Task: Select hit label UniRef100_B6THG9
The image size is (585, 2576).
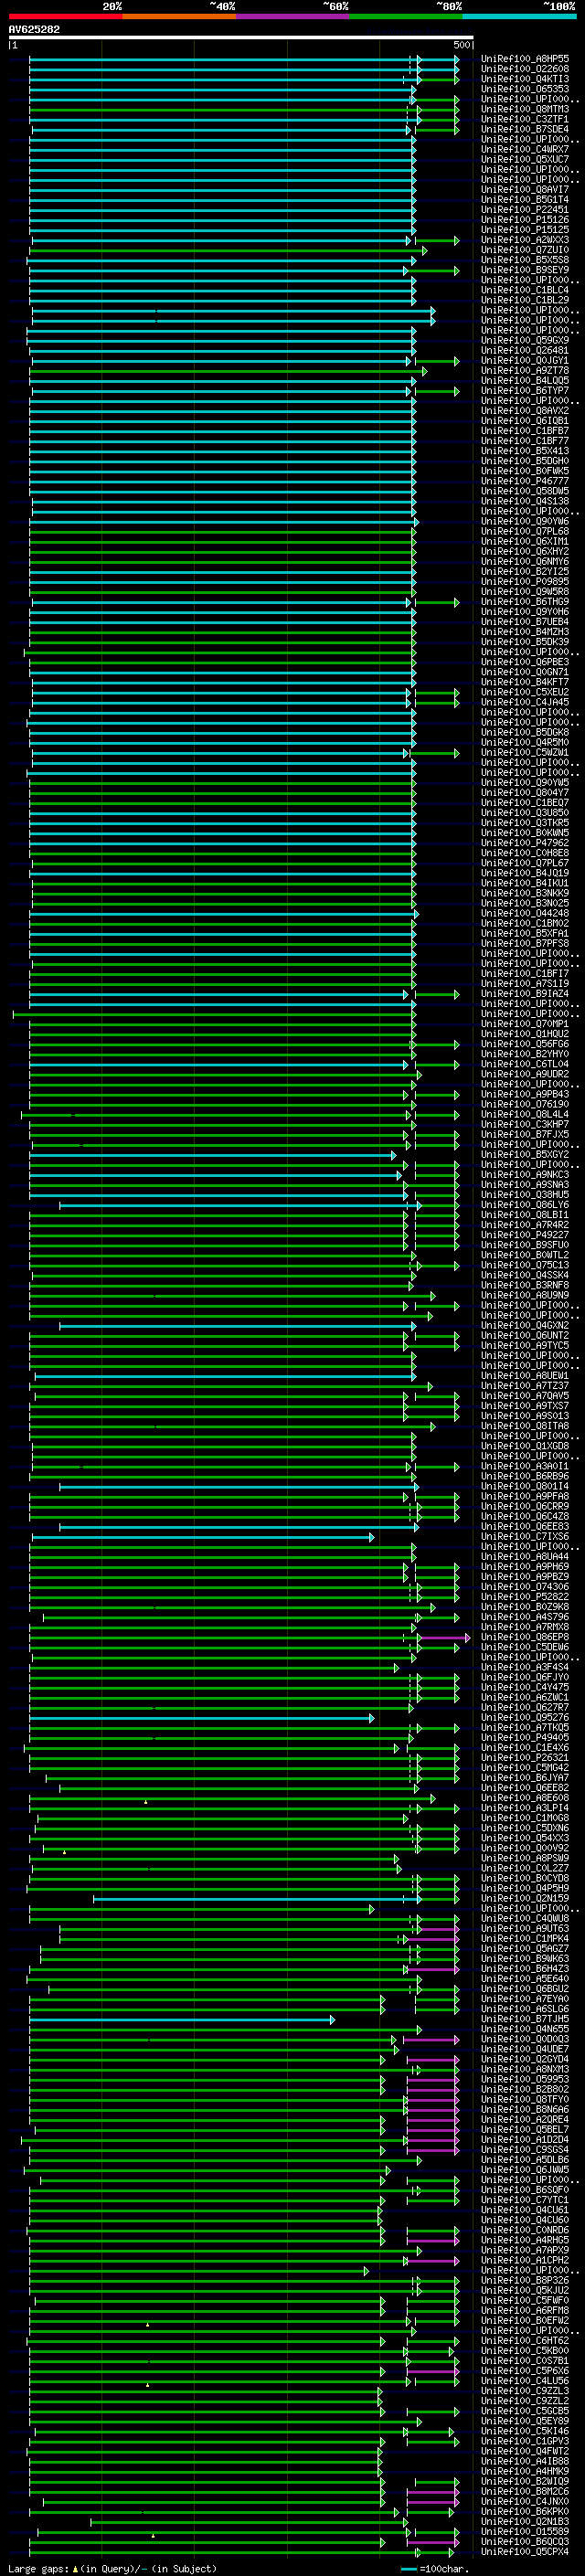Action: [525, 601]
